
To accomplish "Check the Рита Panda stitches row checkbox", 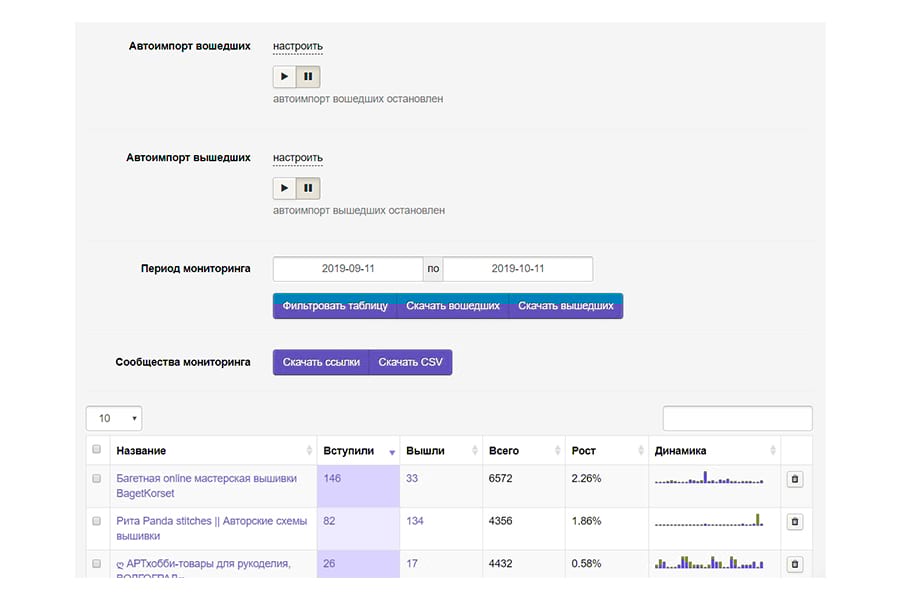I will tap(96, 521).
